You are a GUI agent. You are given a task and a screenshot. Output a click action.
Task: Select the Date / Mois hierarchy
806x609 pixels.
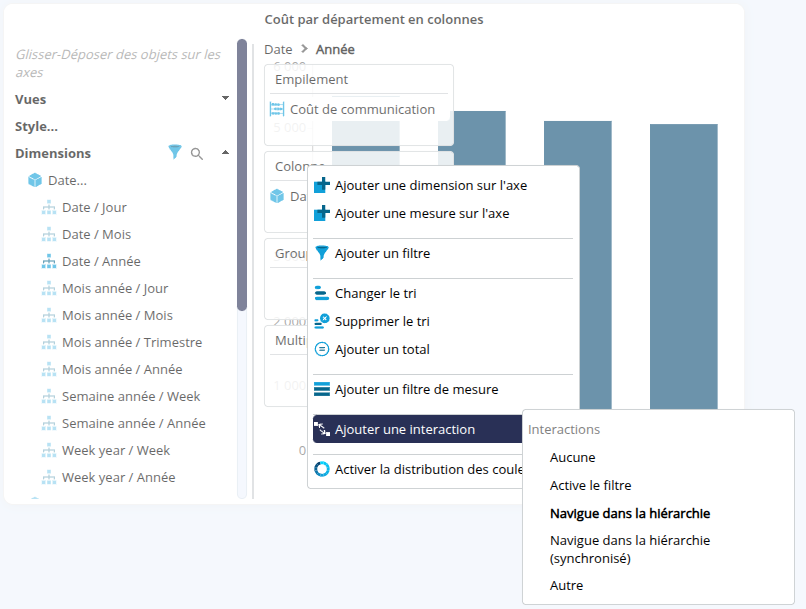(97, 234)
